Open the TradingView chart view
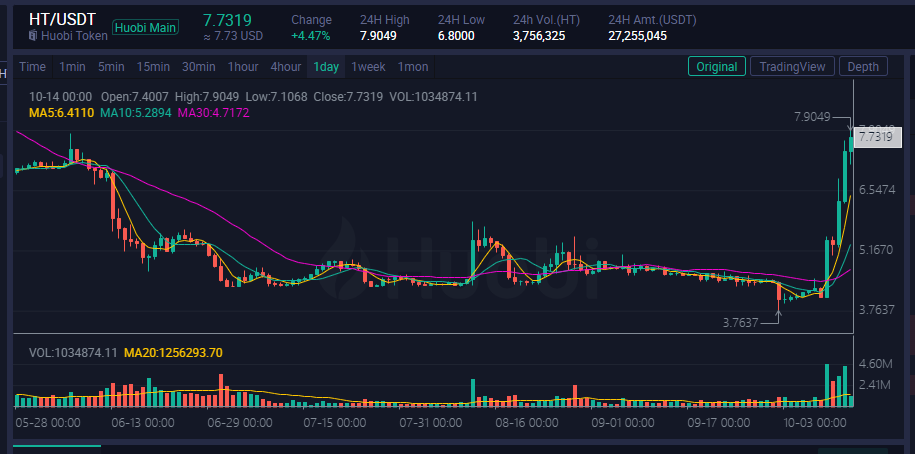The image size is (915, 454). [x=792, y=67]
